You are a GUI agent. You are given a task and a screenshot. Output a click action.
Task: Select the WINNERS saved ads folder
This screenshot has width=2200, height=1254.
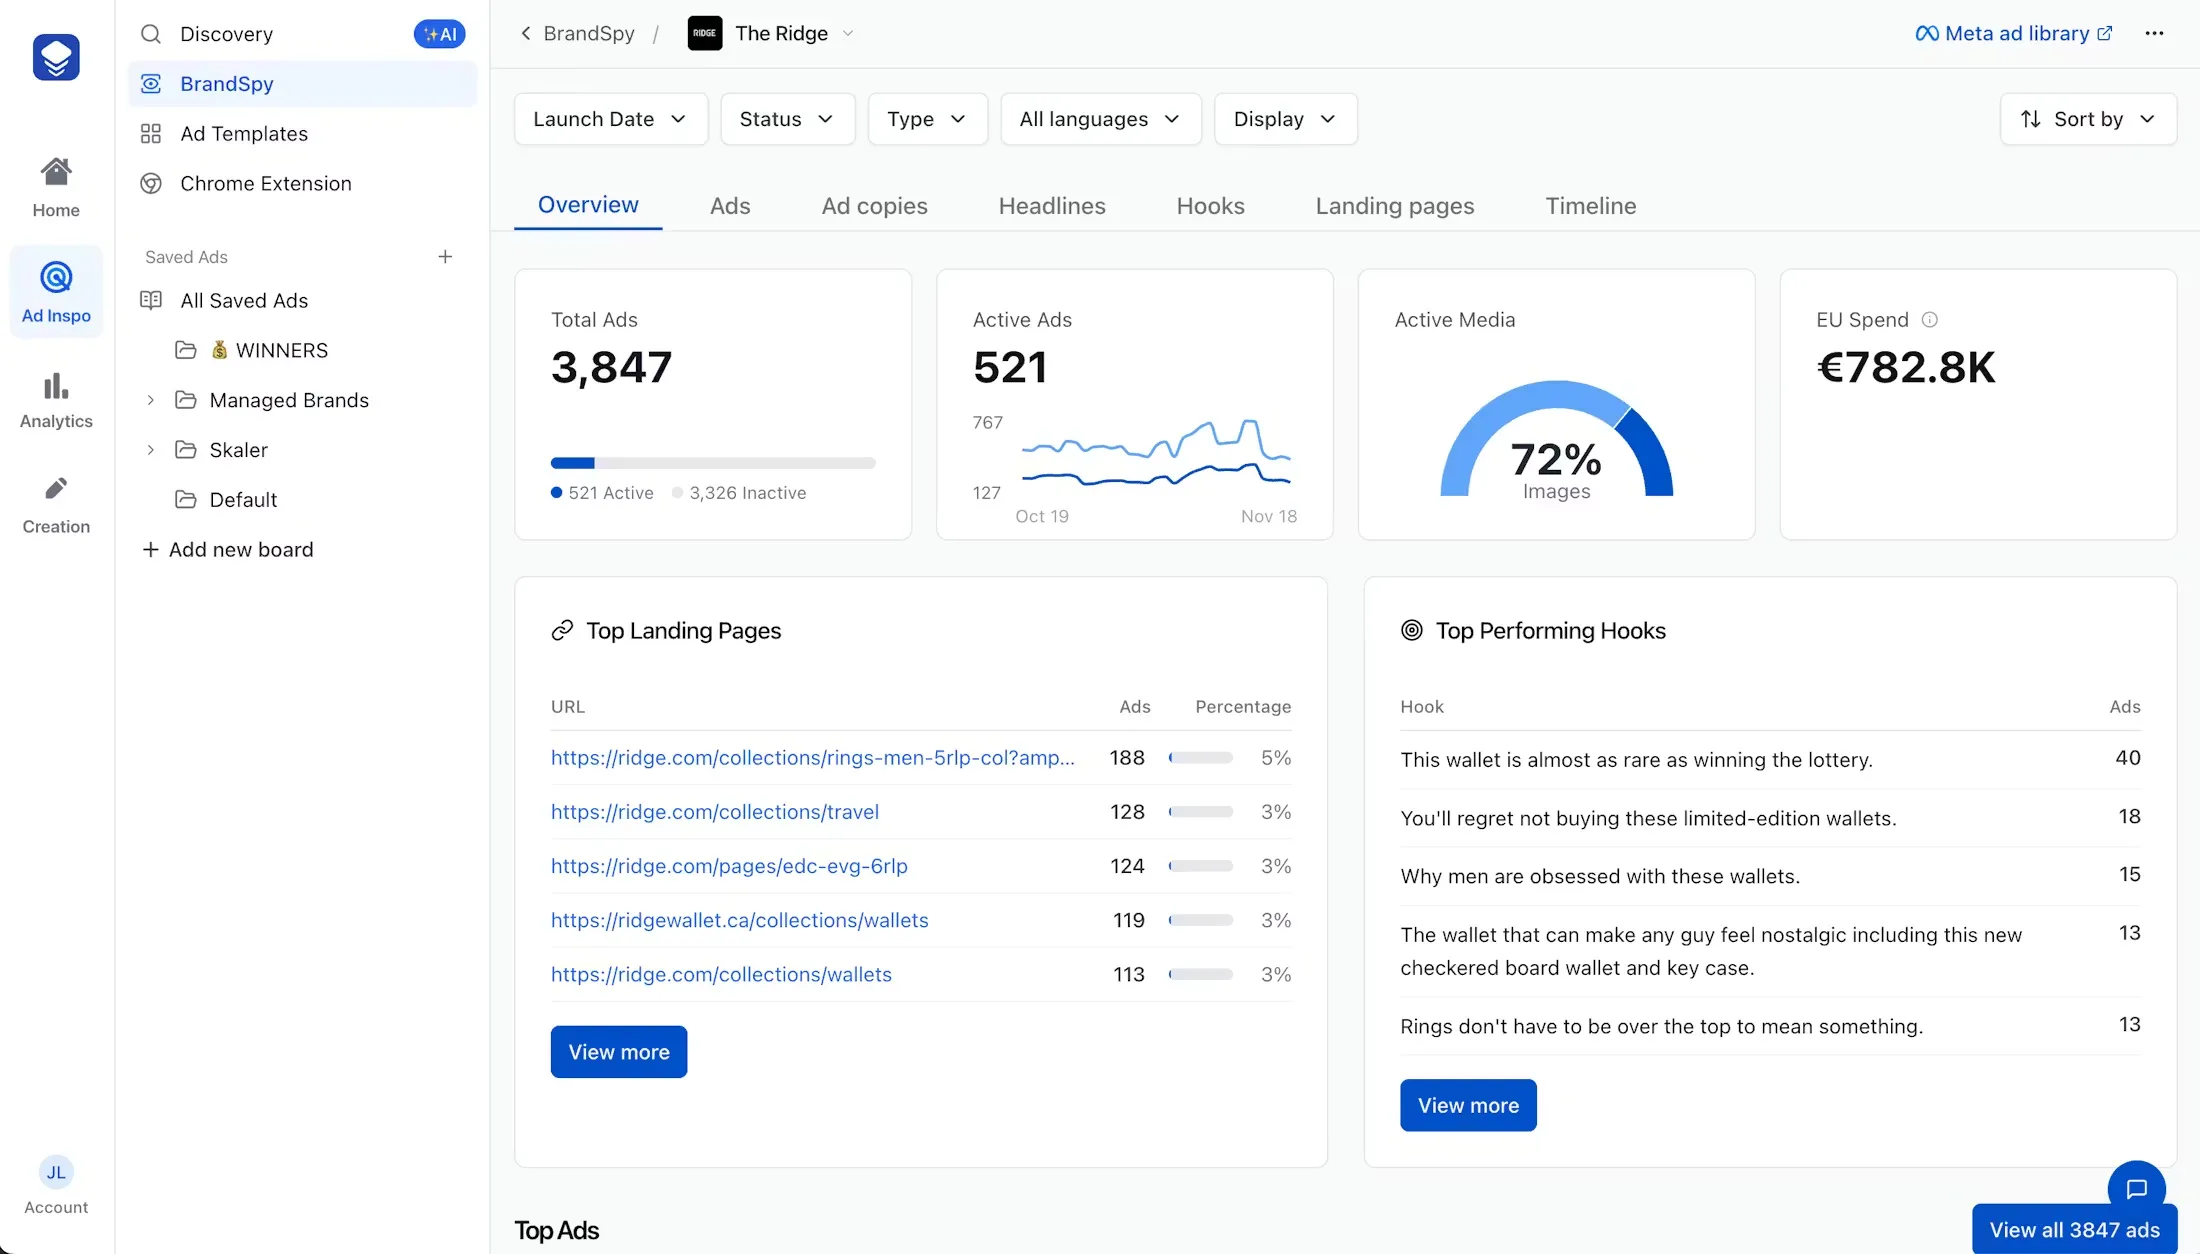[281, 350]
